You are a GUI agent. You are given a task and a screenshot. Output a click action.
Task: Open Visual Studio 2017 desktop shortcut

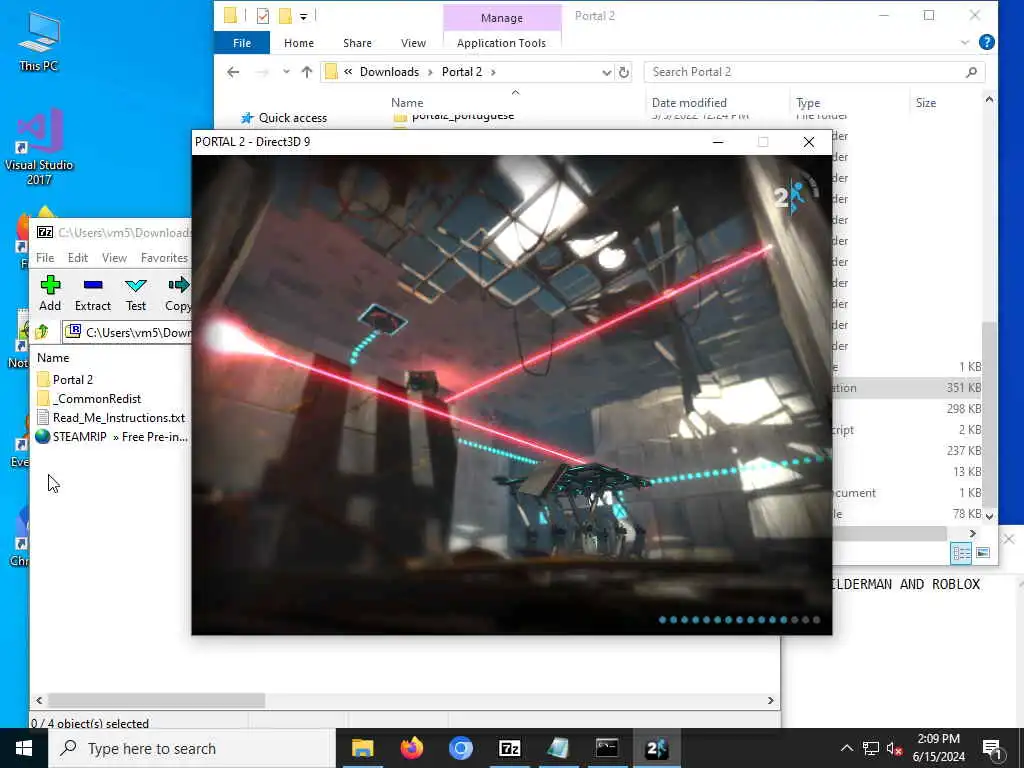(39, 147)
